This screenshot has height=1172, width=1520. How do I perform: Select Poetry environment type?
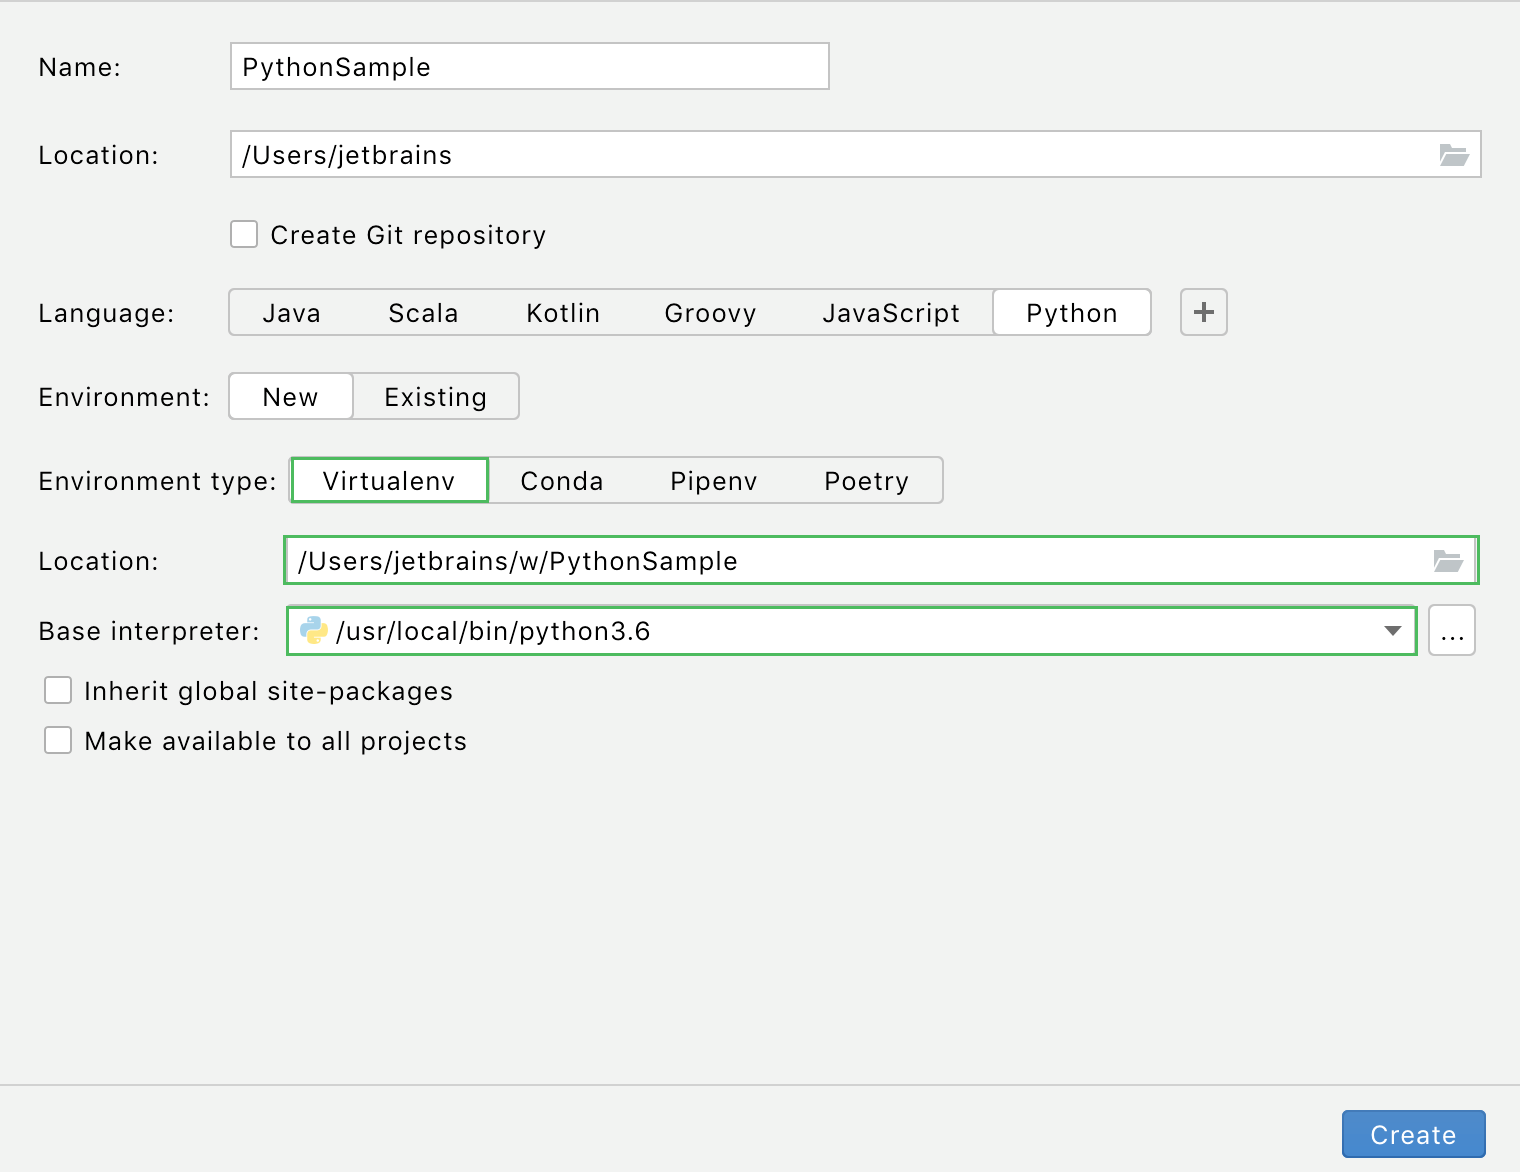(x=866, y=480)
